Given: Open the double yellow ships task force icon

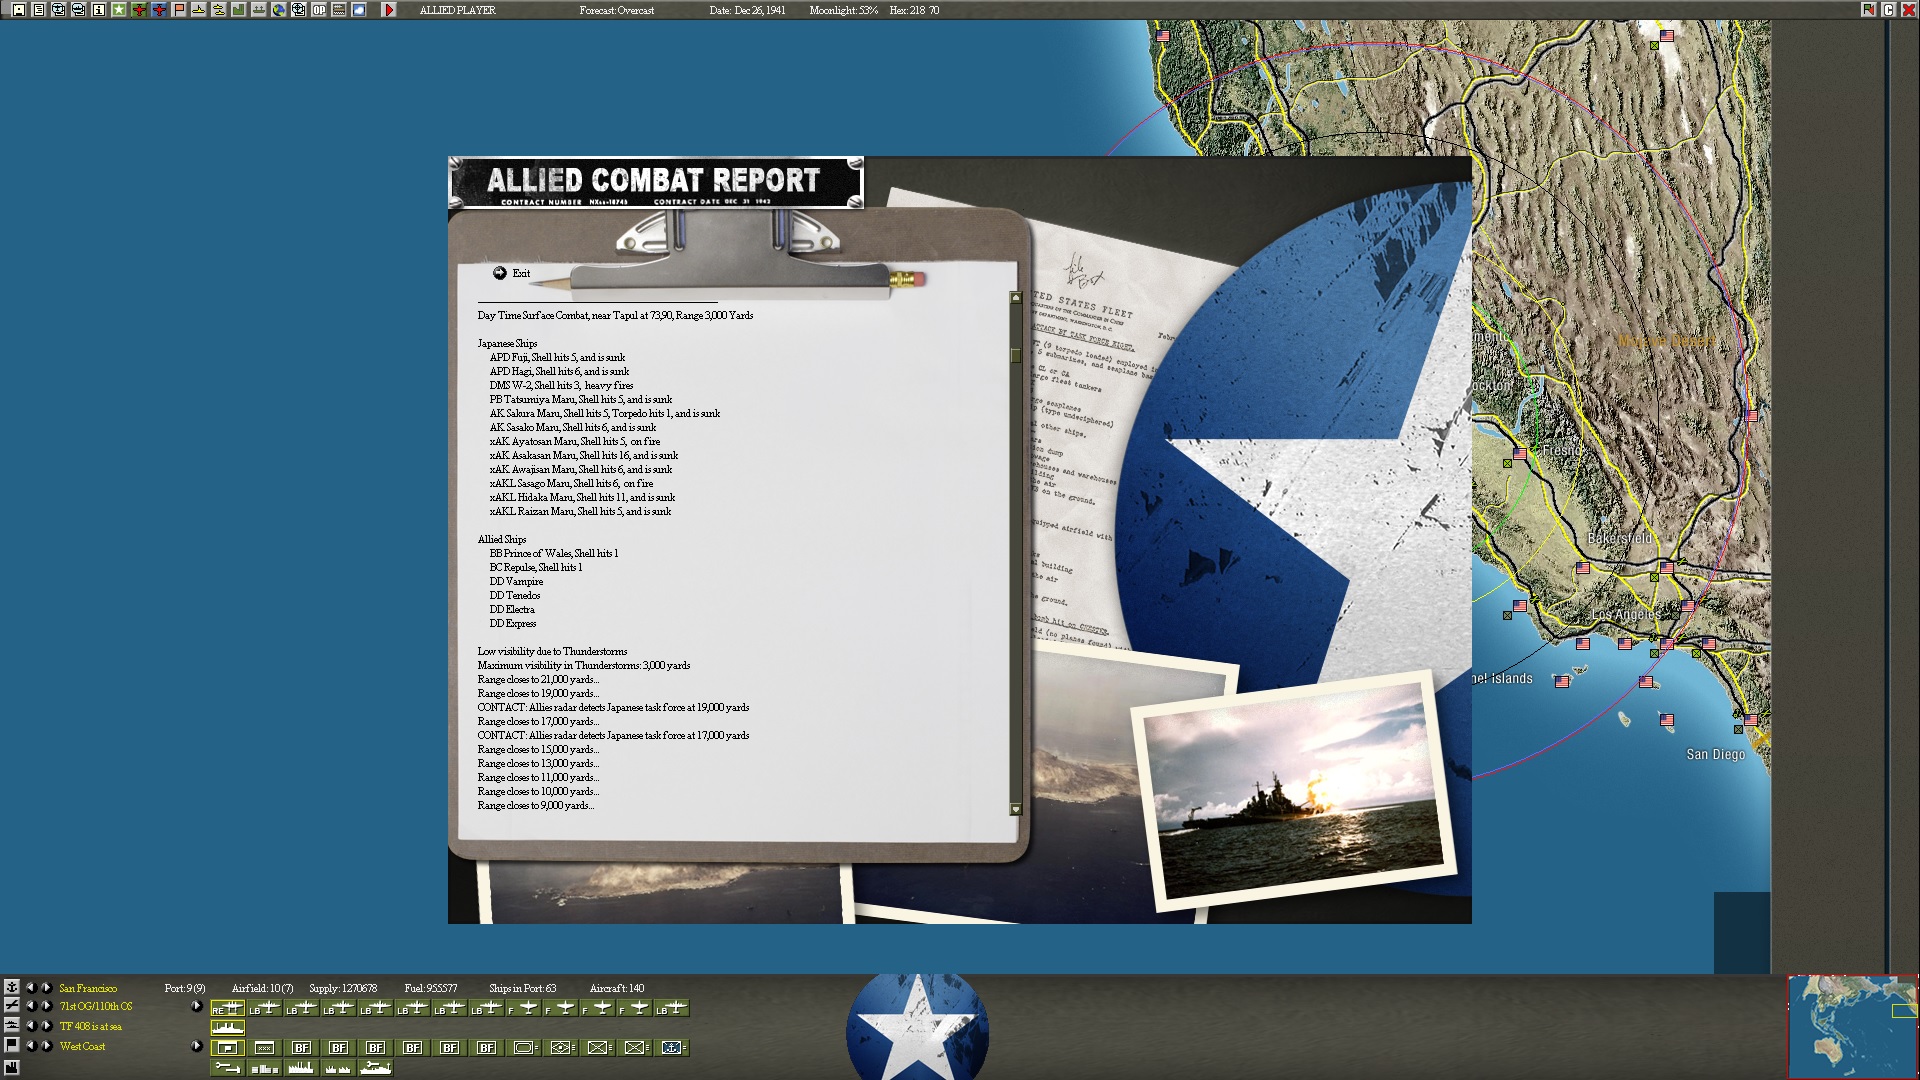Looking at the screenshot, I should coord(218,10).
